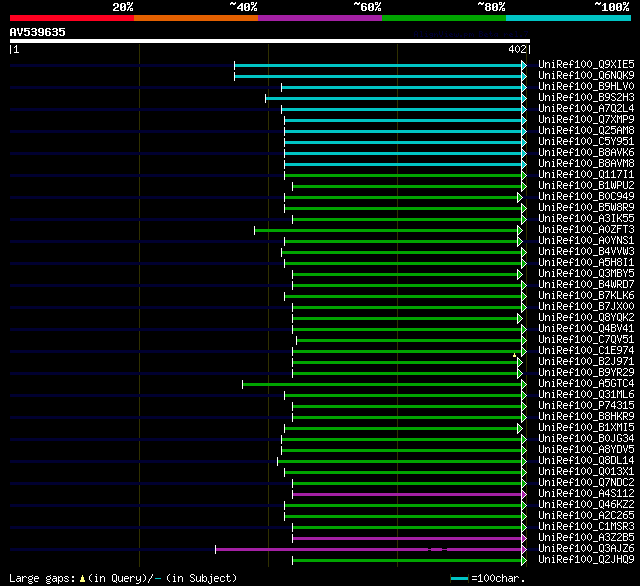The image size is (640, 586).
Task: Click the UniRef100_P74315 subject label
Action: pos(586,406)
